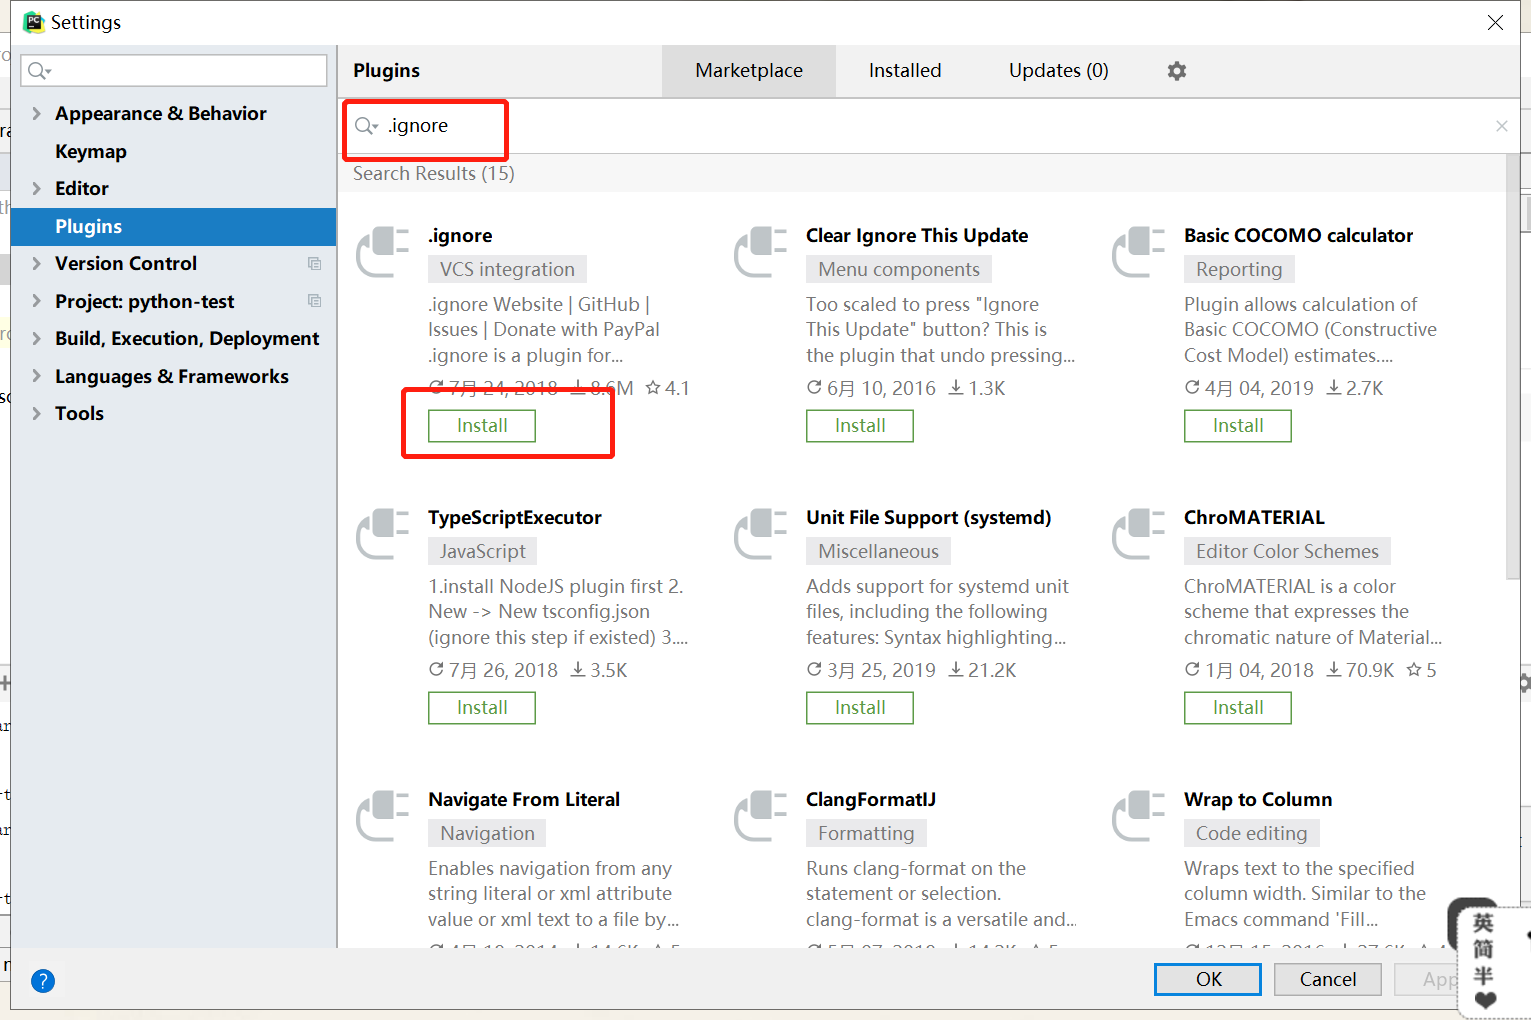The image size is (1531, 1020).
Task: Click the Formatting category tag
Action: (866, 833)
